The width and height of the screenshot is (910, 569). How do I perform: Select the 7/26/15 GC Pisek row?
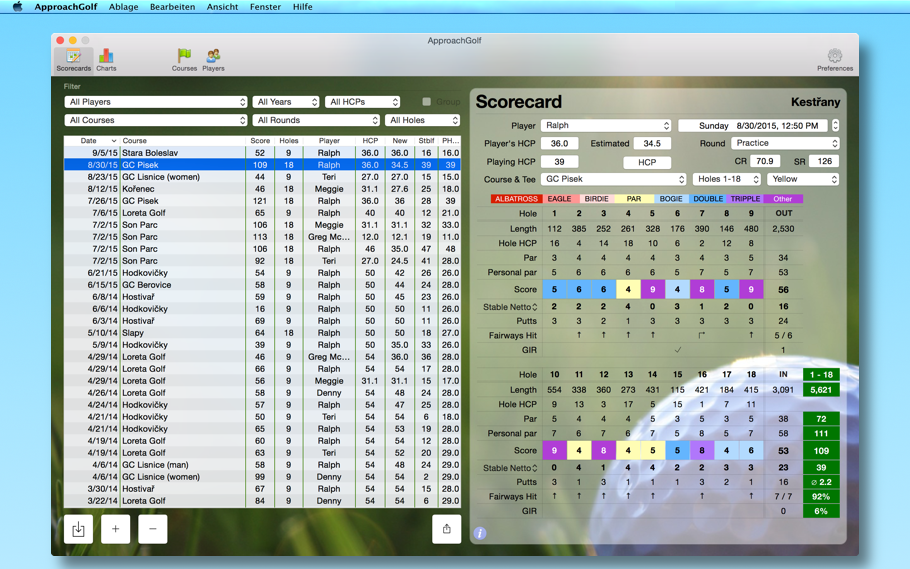(262, 201)
